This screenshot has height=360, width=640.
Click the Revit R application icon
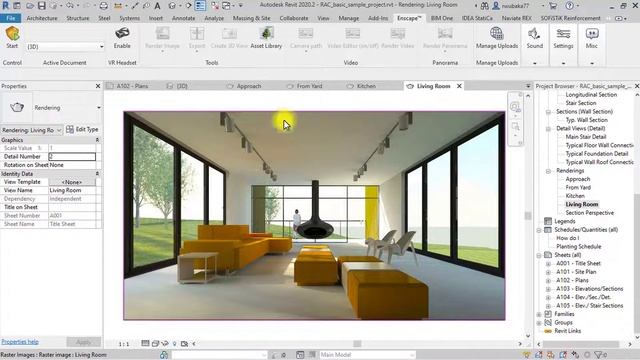pos(6,6)
